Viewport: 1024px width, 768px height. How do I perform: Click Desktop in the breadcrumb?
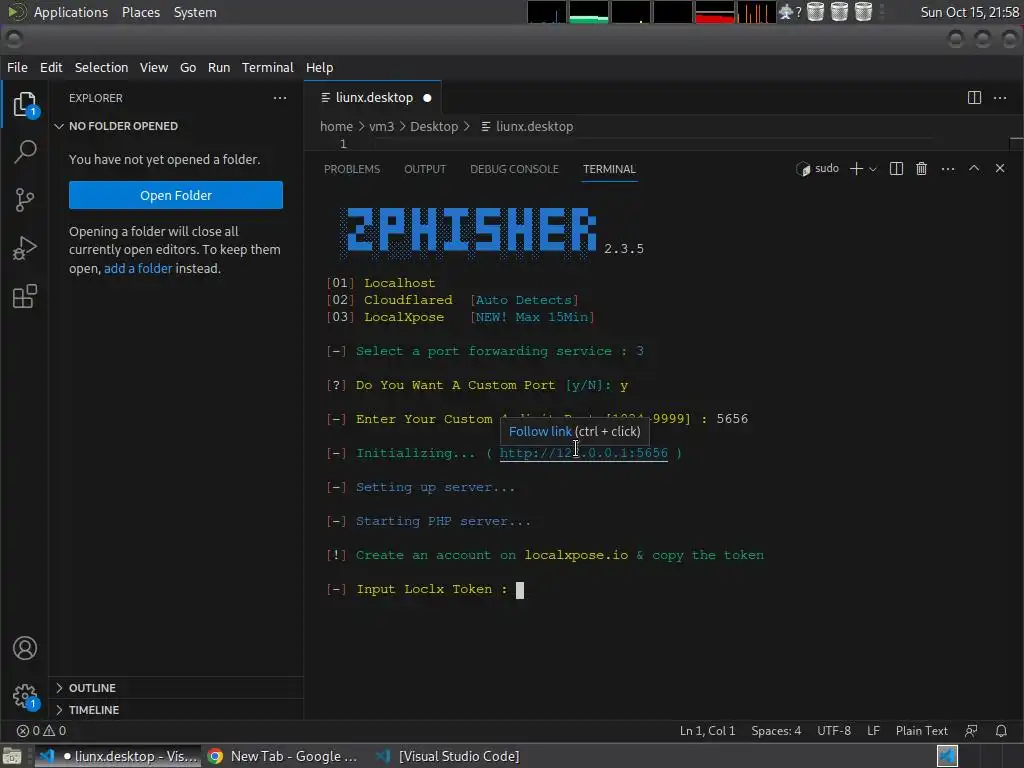[x=434, y=127]
